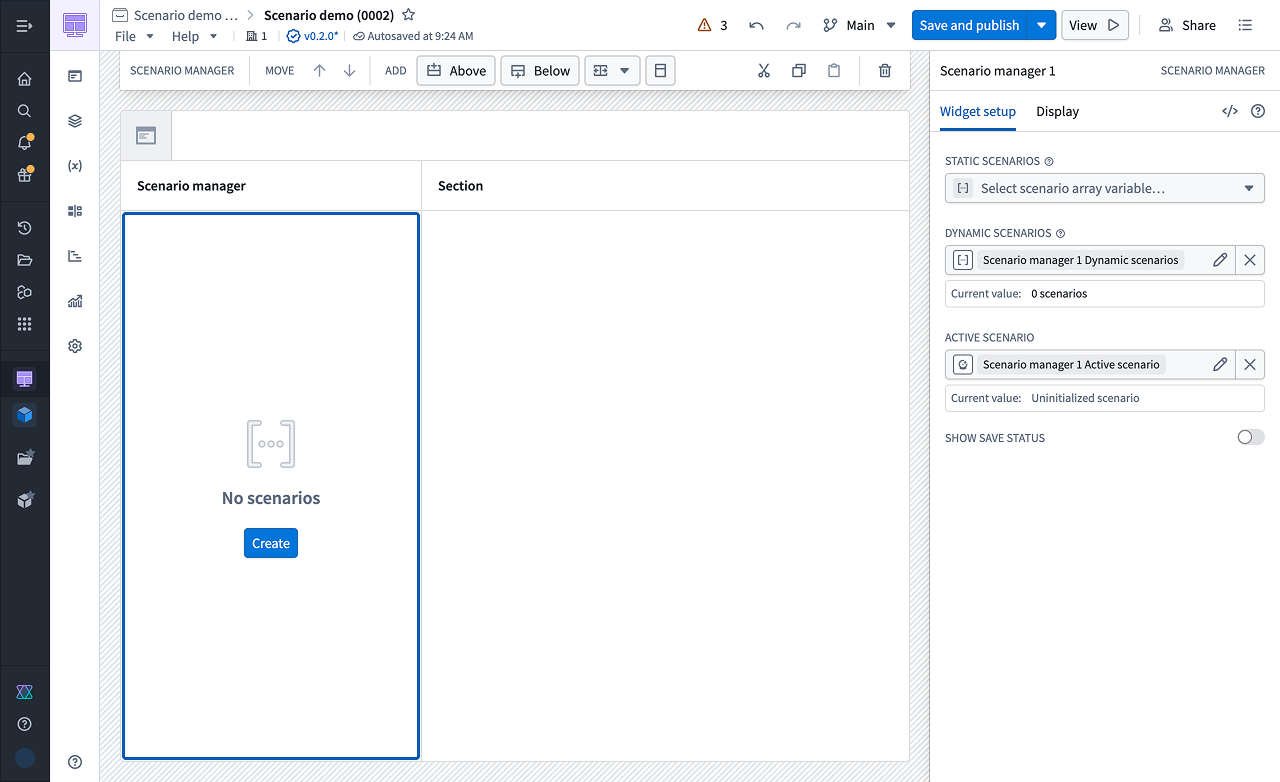
Task: Open the applications grid icon
Action: [25, 324]
